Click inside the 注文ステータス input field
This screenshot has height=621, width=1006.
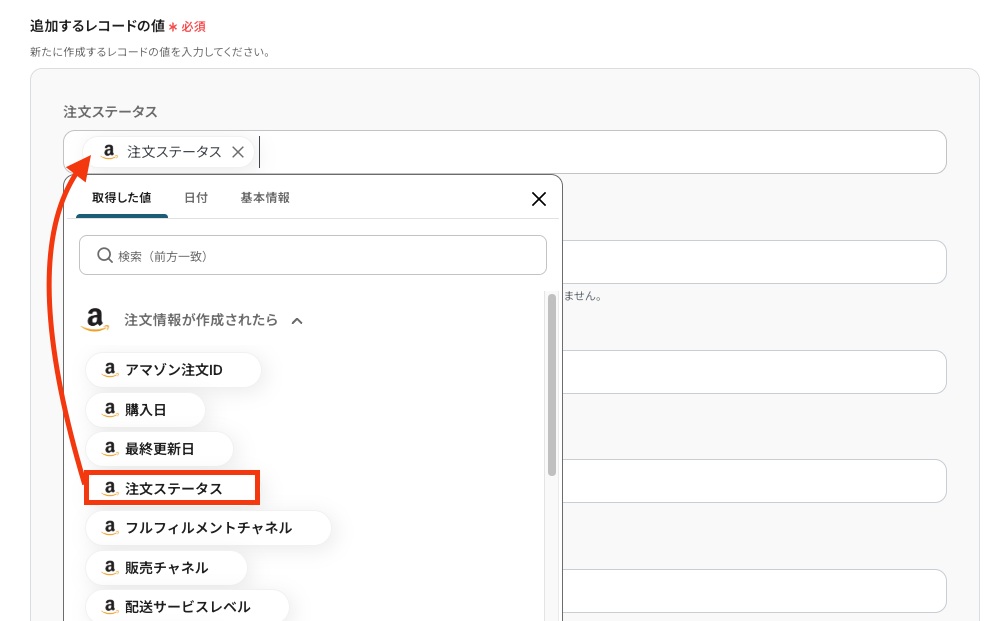click(505, 152)
